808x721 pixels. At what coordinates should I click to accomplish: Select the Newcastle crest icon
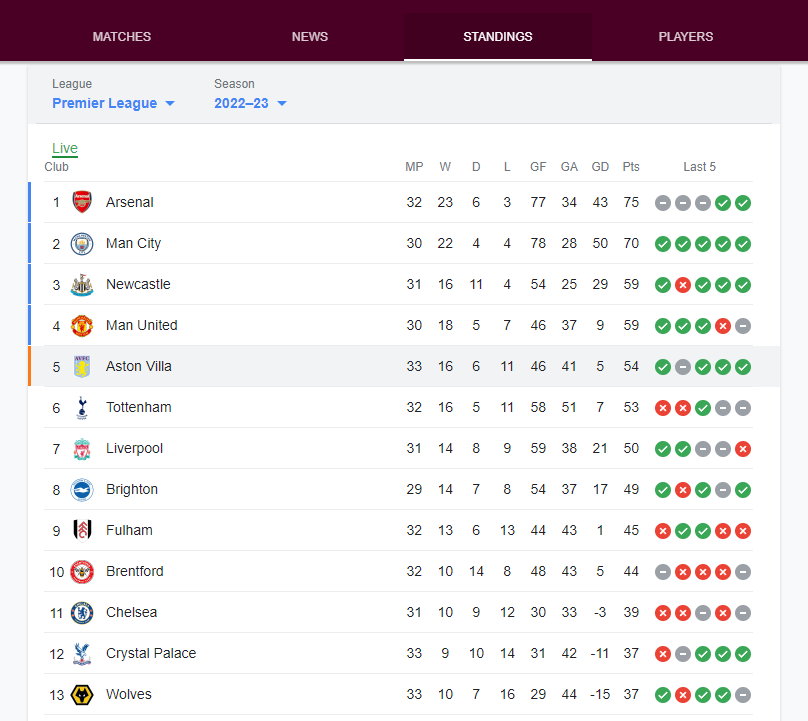[x=82, y=284]
